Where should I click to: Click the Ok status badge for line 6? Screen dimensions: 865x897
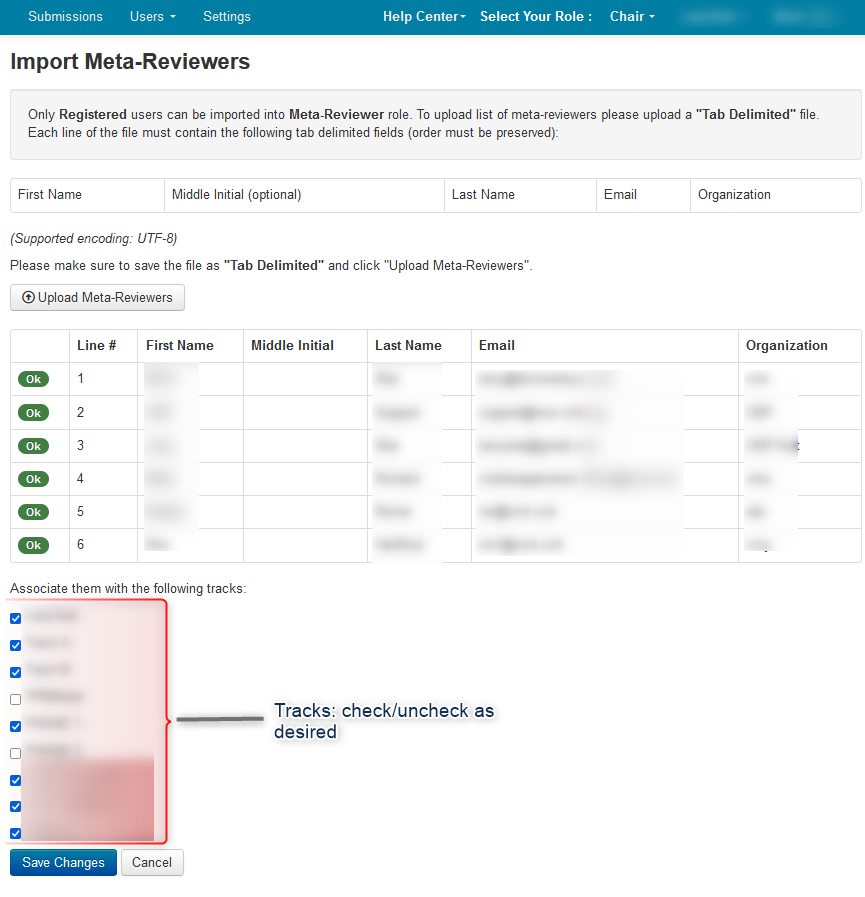33,545
